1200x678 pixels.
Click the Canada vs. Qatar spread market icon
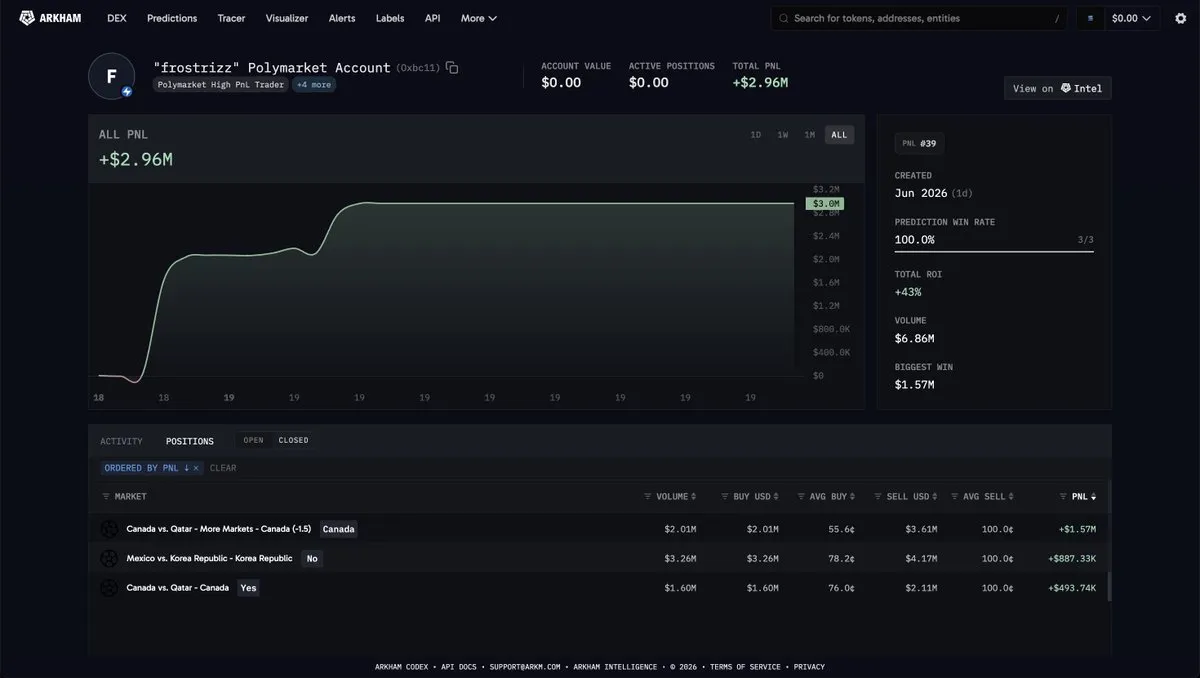[110, 529]
